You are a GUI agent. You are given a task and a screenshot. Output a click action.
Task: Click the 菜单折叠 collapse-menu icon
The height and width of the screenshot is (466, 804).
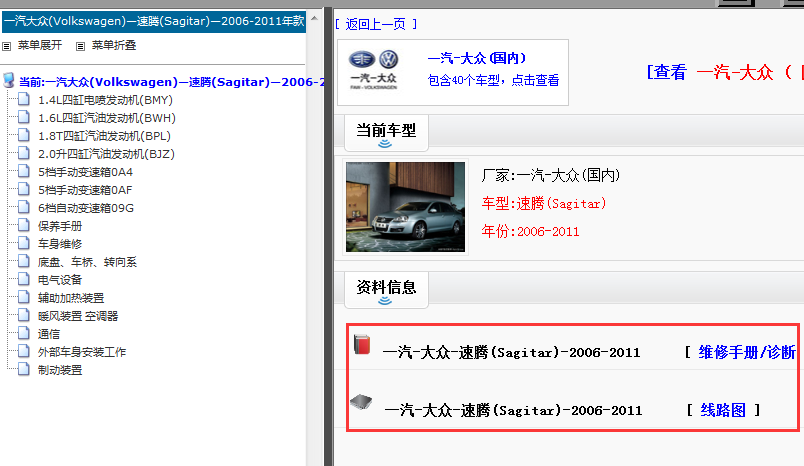tap(81, 46)
